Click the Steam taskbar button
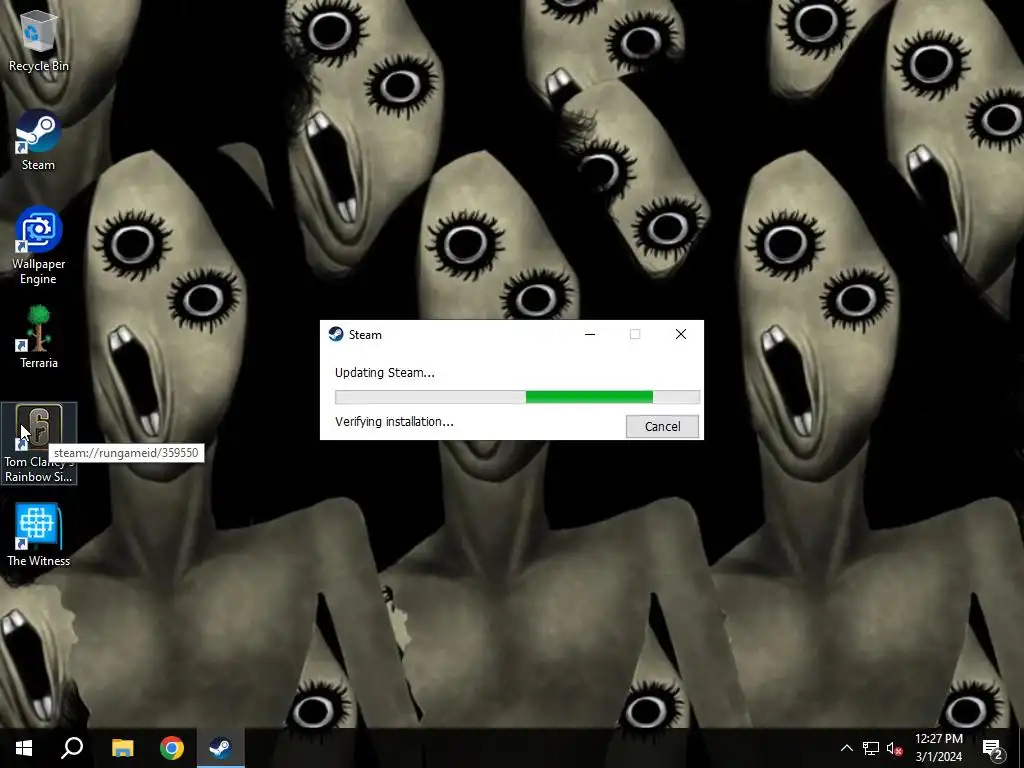 [221, 748]
